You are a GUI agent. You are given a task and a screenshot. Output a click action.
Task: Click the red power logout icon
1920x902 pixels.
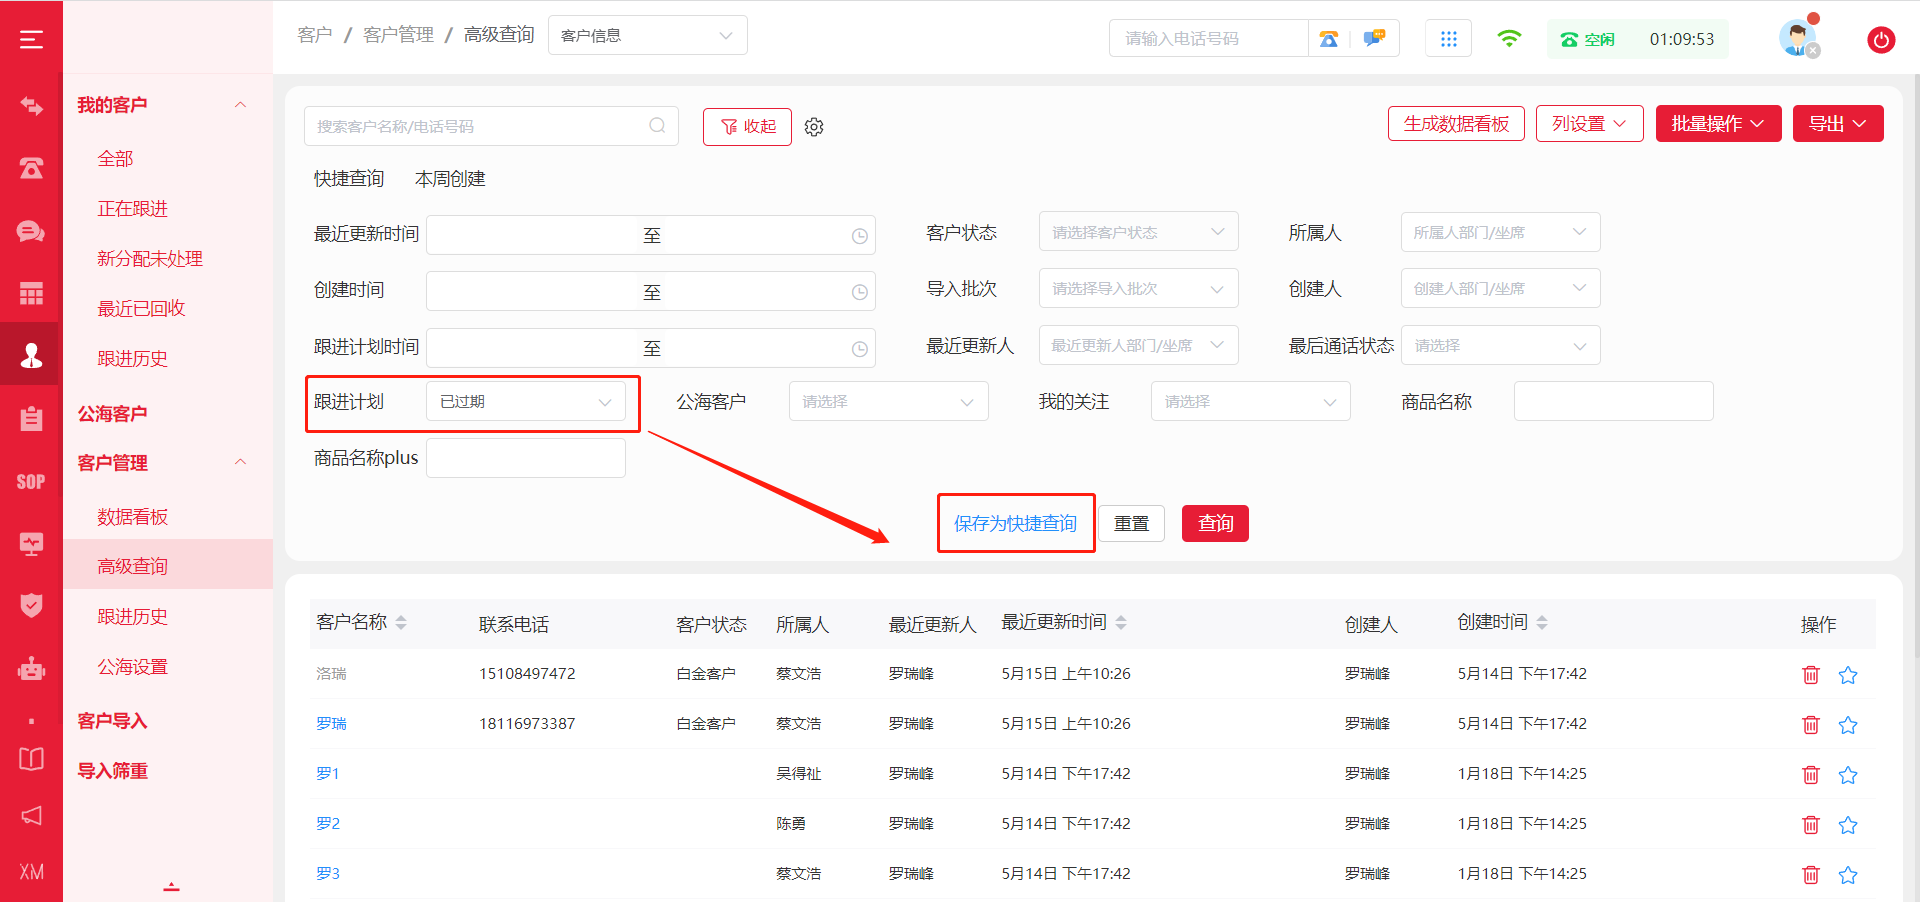pos(1880,40)
